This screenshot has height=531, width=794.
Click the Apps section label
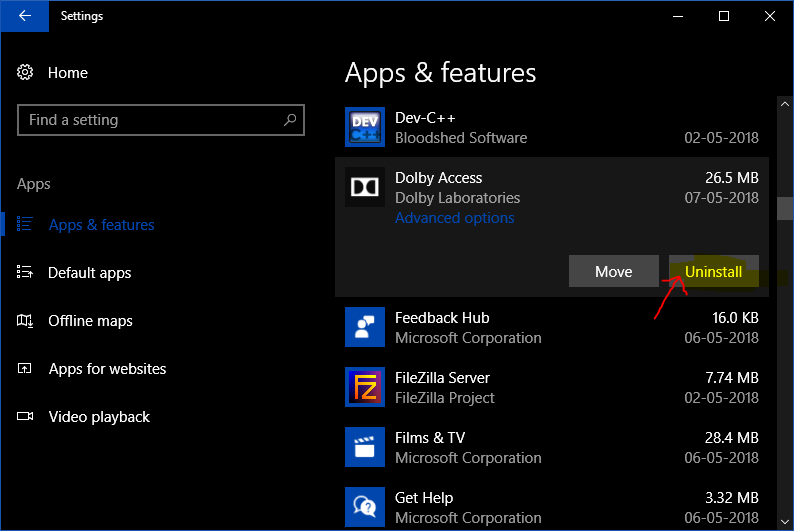[x=33, y=184]
